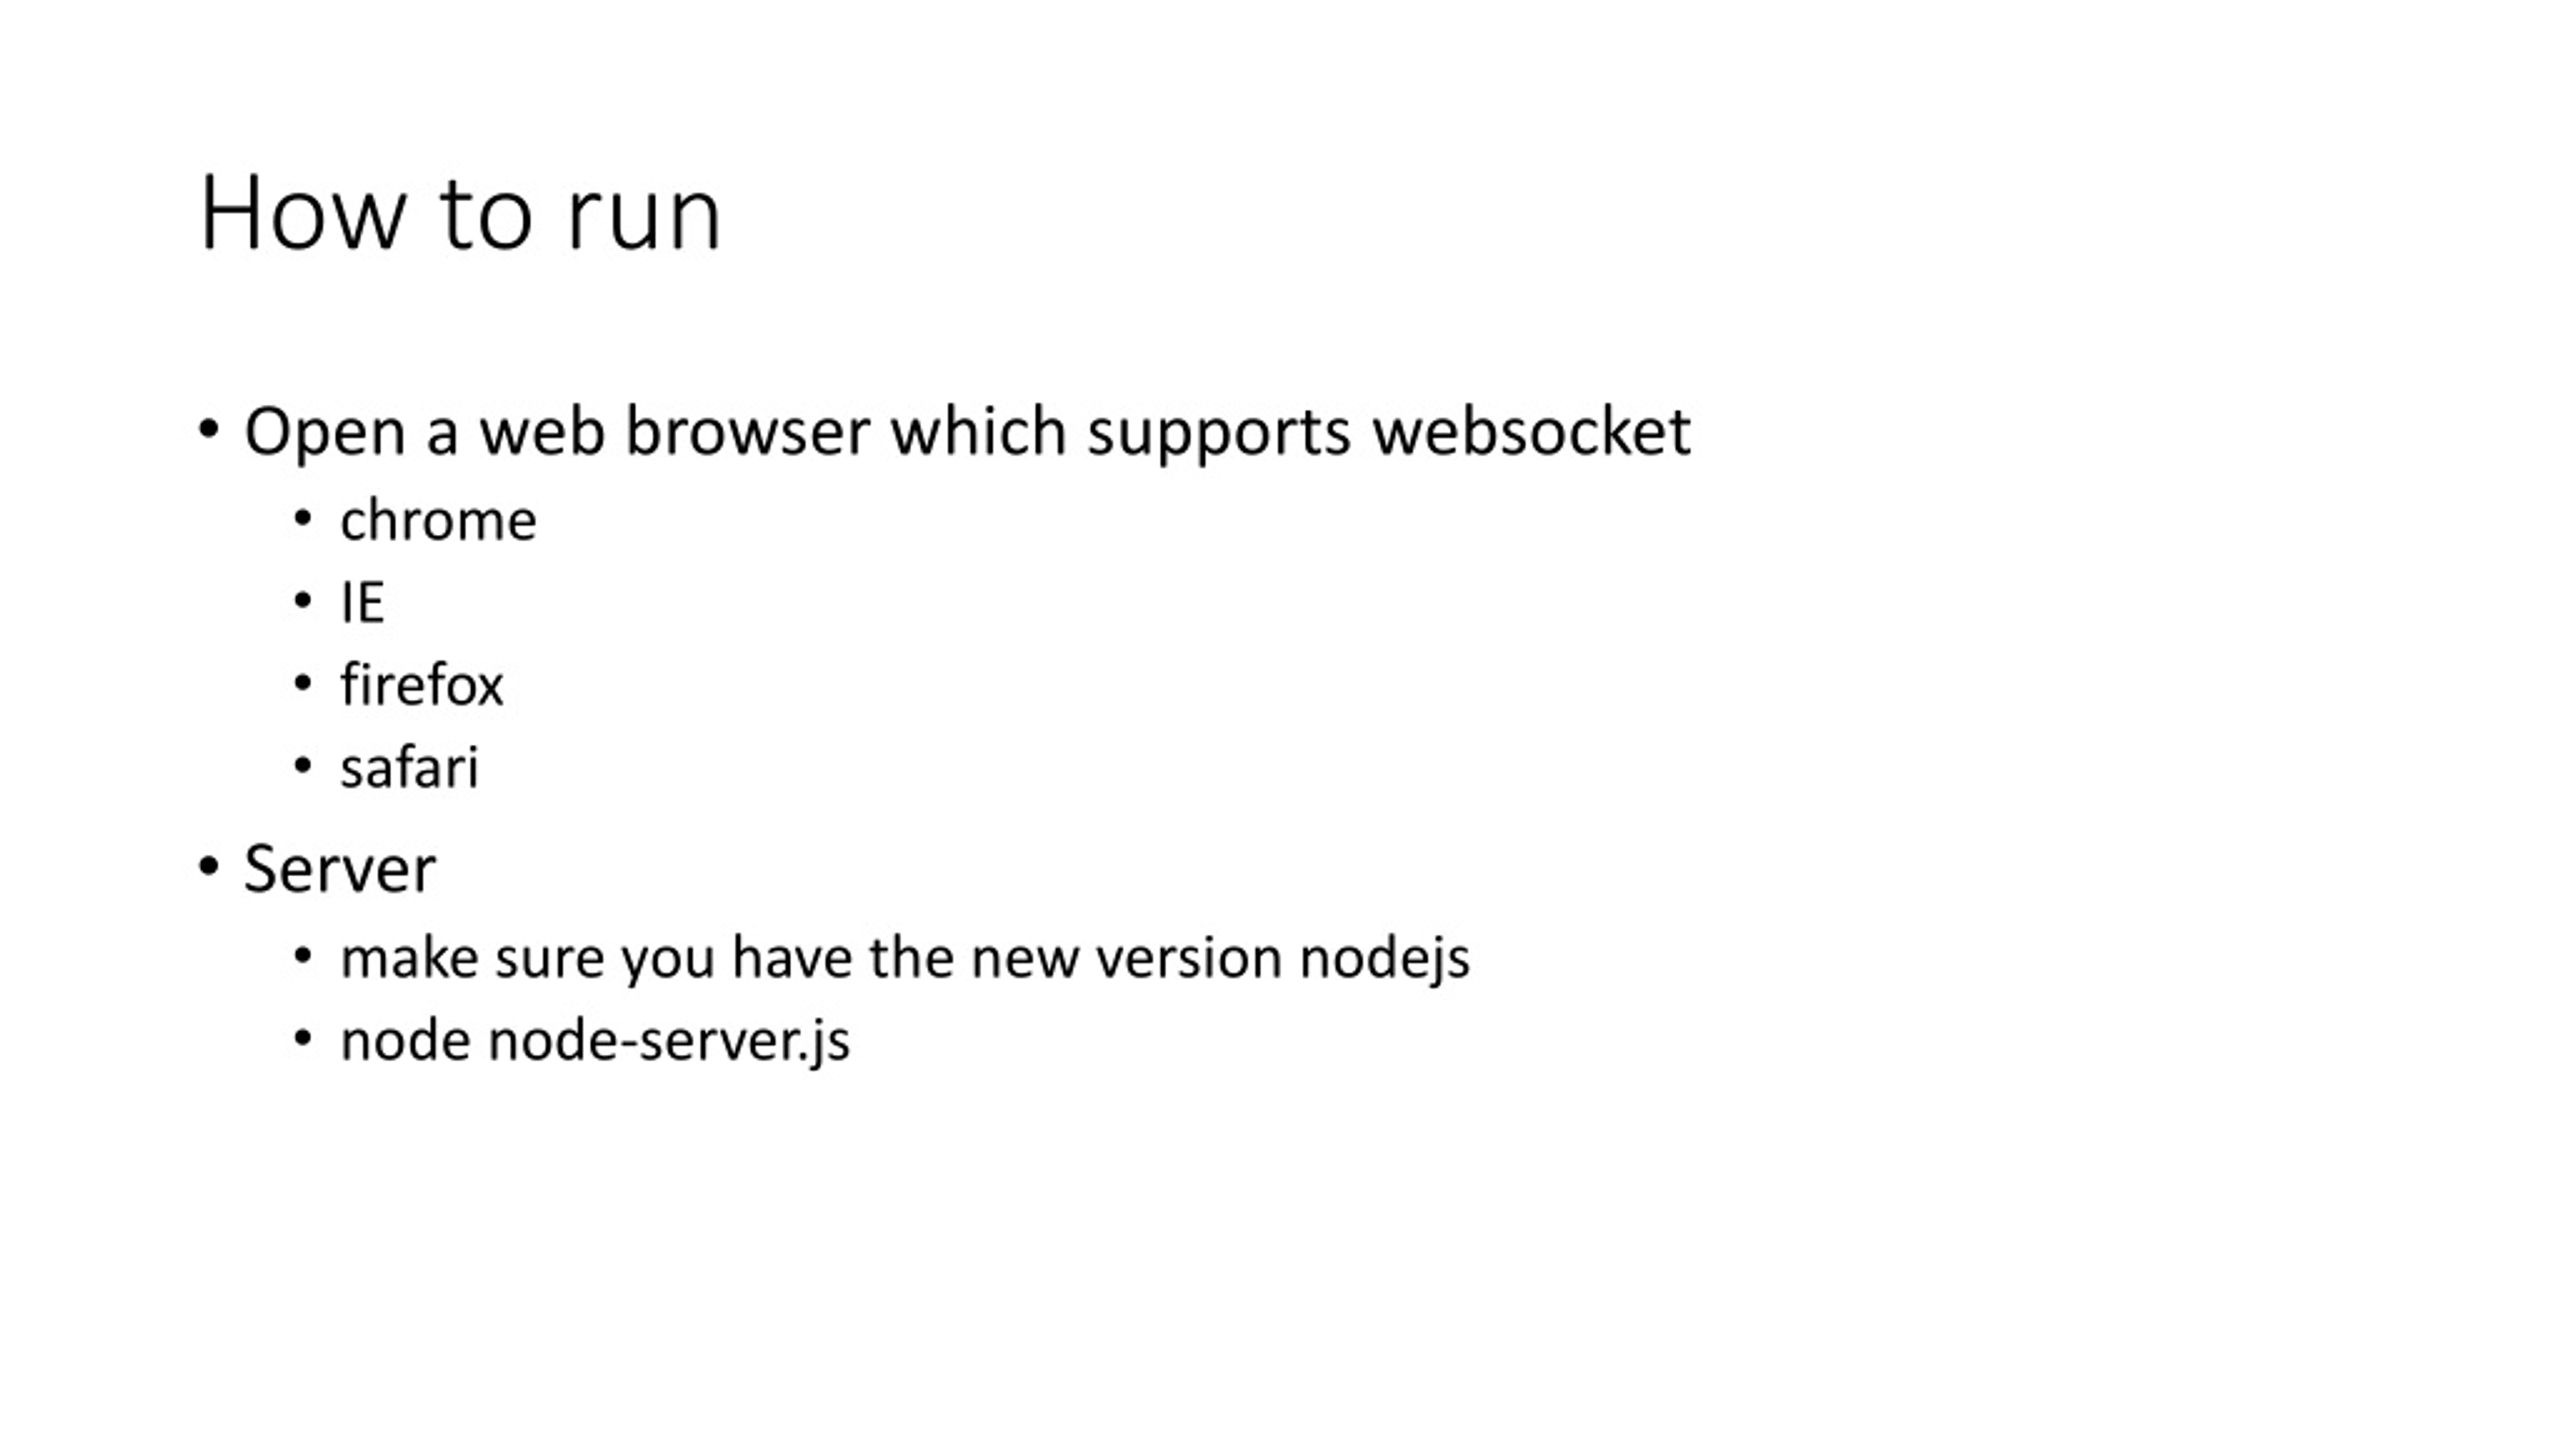This screenshot has height=1440, width=2560.
Task: Click the 'How to run' slide title
Action: (460, 213)
